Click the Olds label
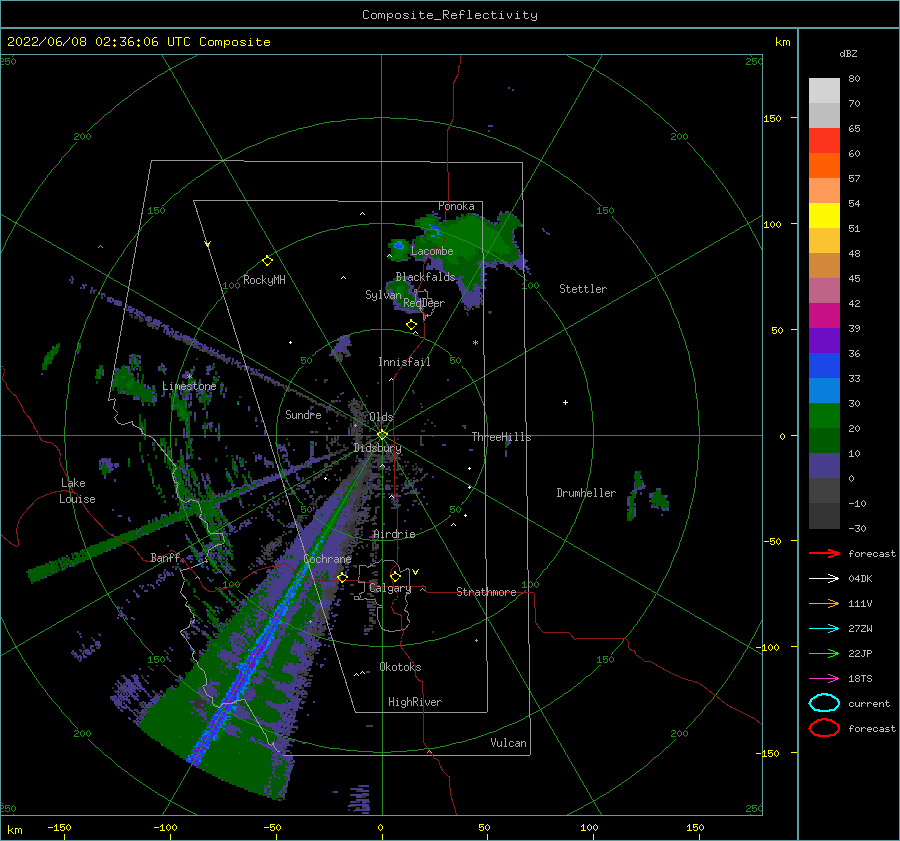 click(x=381, y=417)
